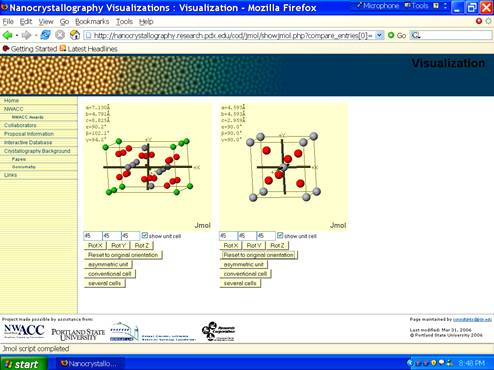The width and height of the screenshot is (494, 370).
Task: Click the green Go icon
Action: (x=391, y=35)
